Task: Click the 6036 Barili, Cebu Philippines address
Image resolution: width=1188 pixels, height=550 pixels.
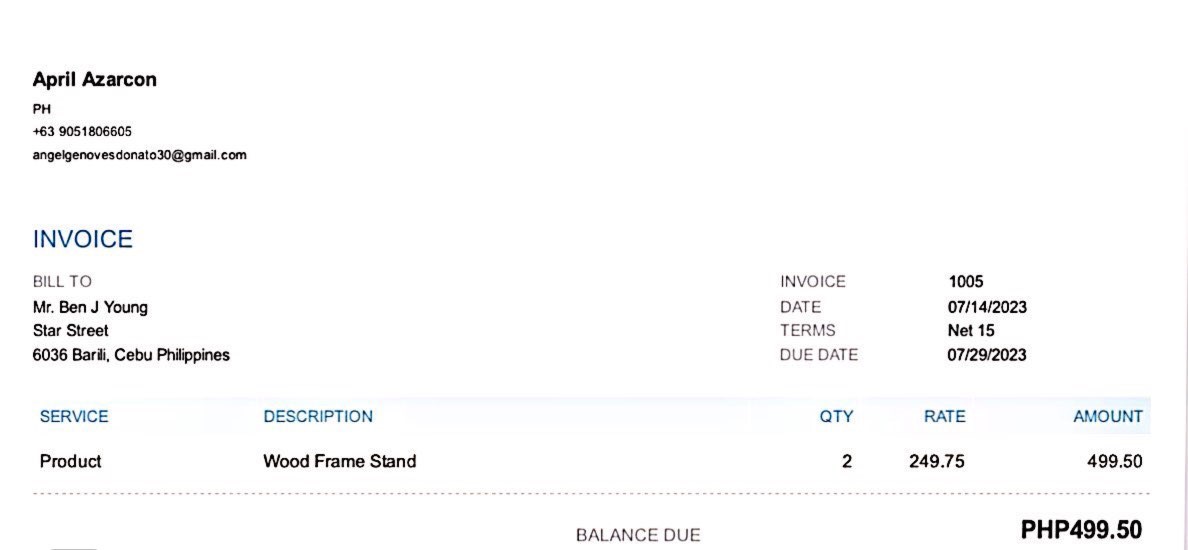Action: [131, 355]
